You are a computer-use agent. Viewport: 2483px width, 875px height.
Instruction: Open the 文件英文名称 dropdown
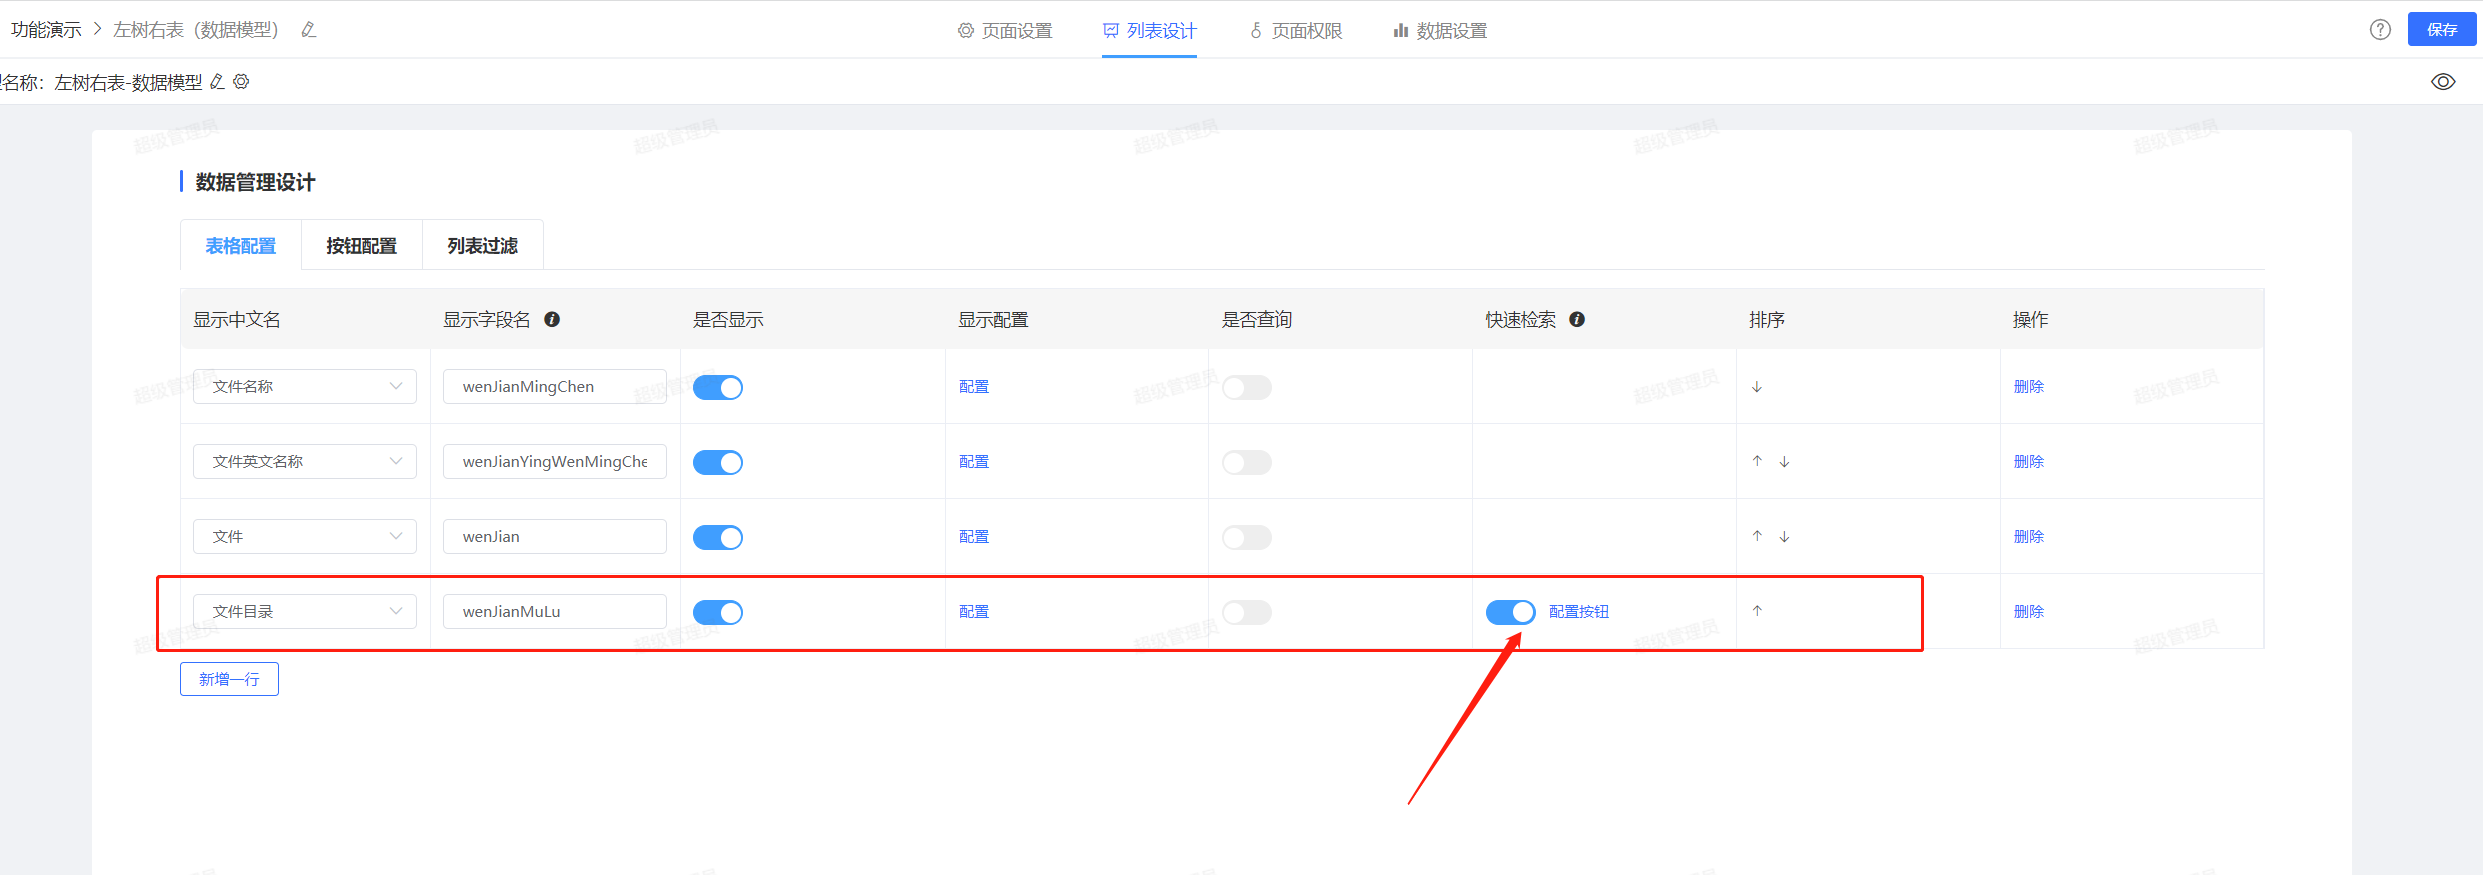pos(305,462)
